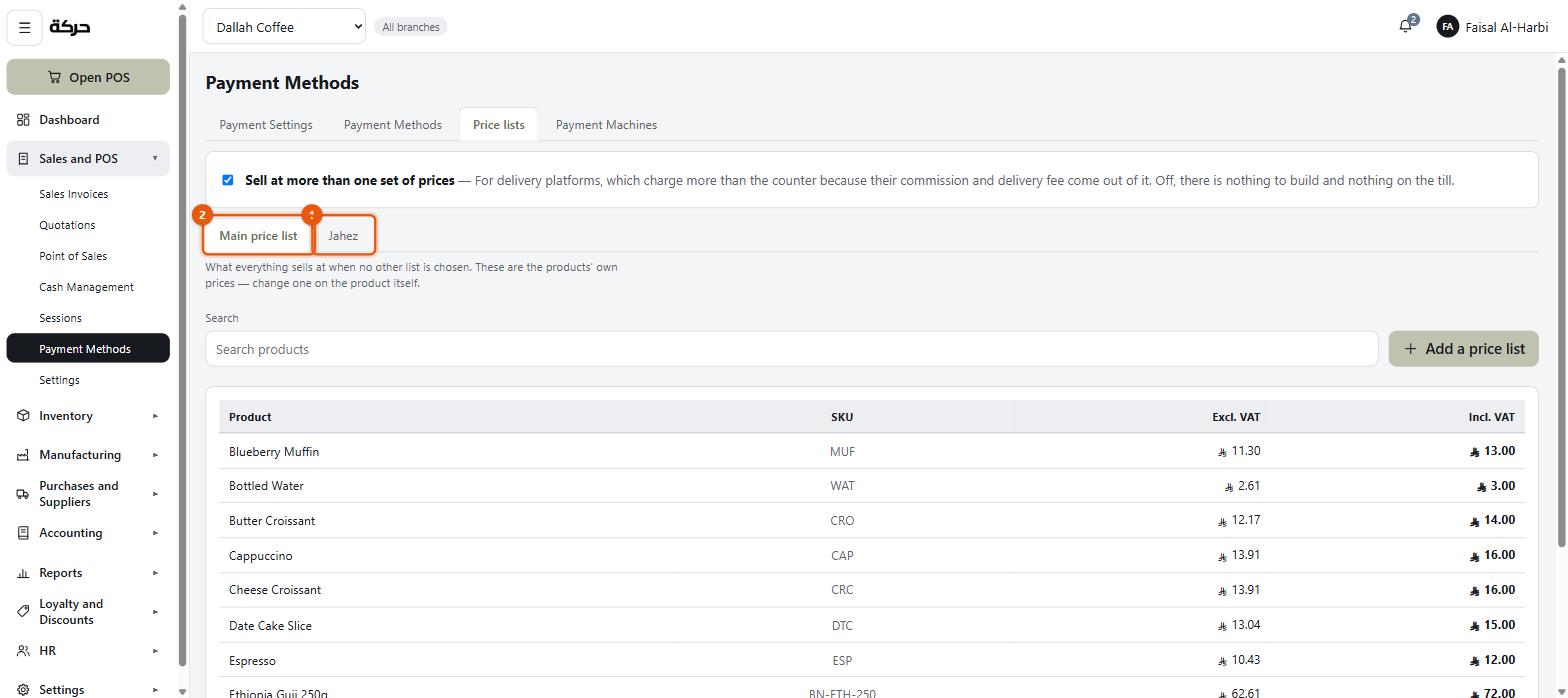Select the Main price list tab

click(x=258, y=236)
